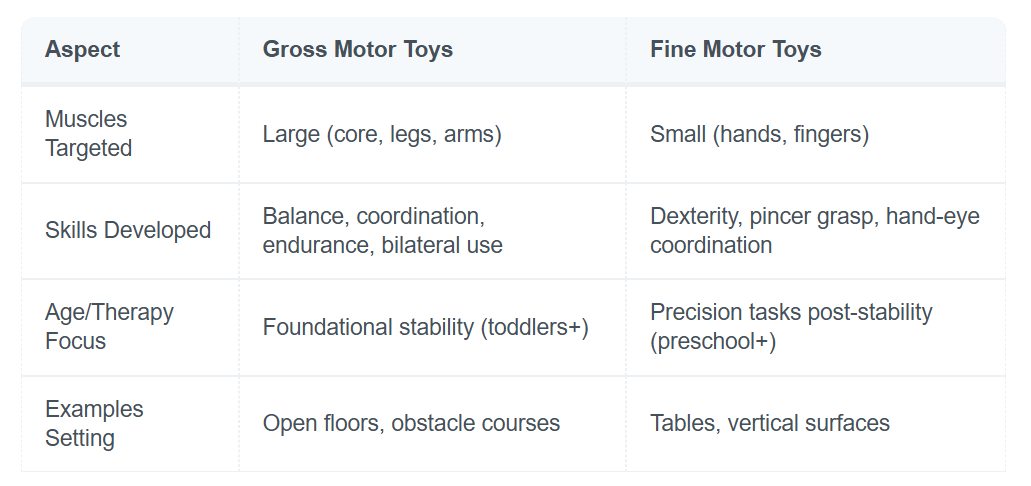Click the Fine Motor Toys column header
Viewport: 1031px width, 486px height.
click(x=735, y=49)
